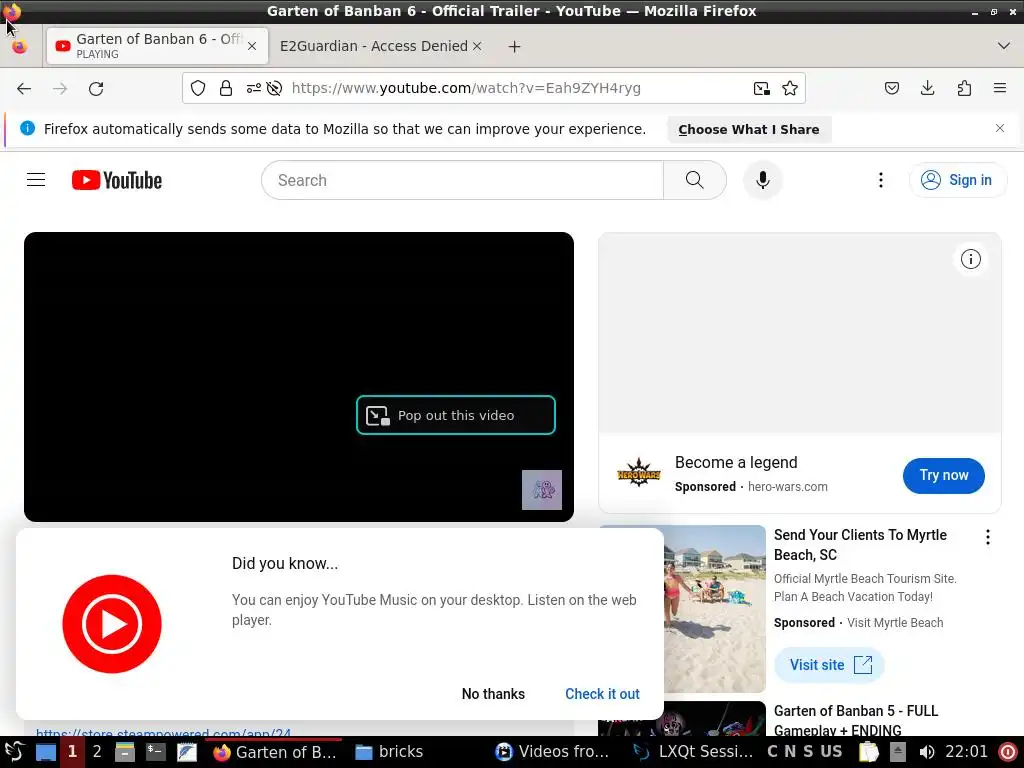
Task: Click the Sign in button
Action: click(958, 180)
